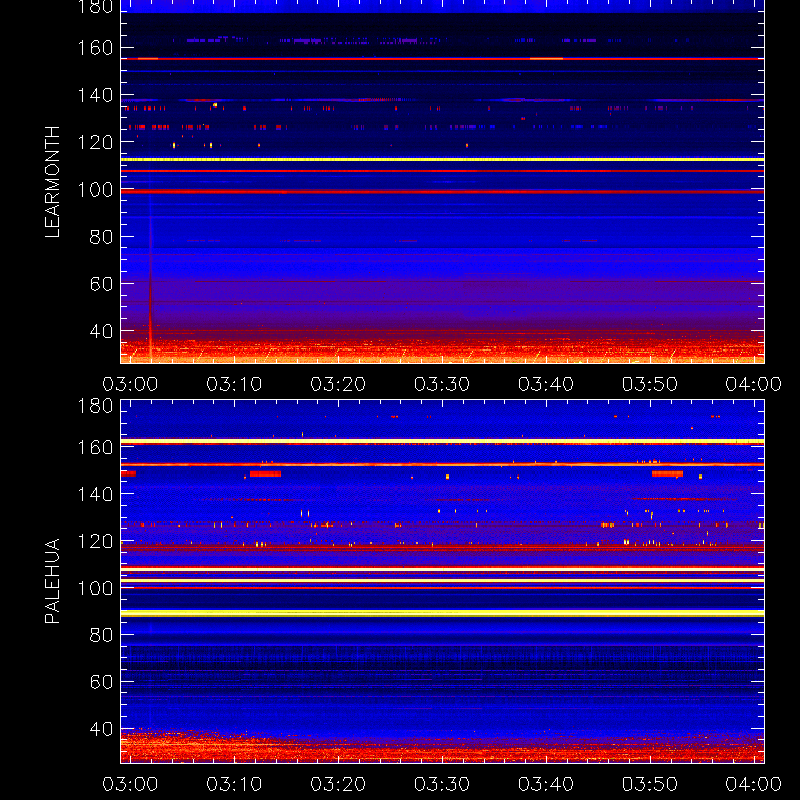Select the Learmonth spectrogram plot area
The image size is (800, 800).
click(x=442, y=182)
